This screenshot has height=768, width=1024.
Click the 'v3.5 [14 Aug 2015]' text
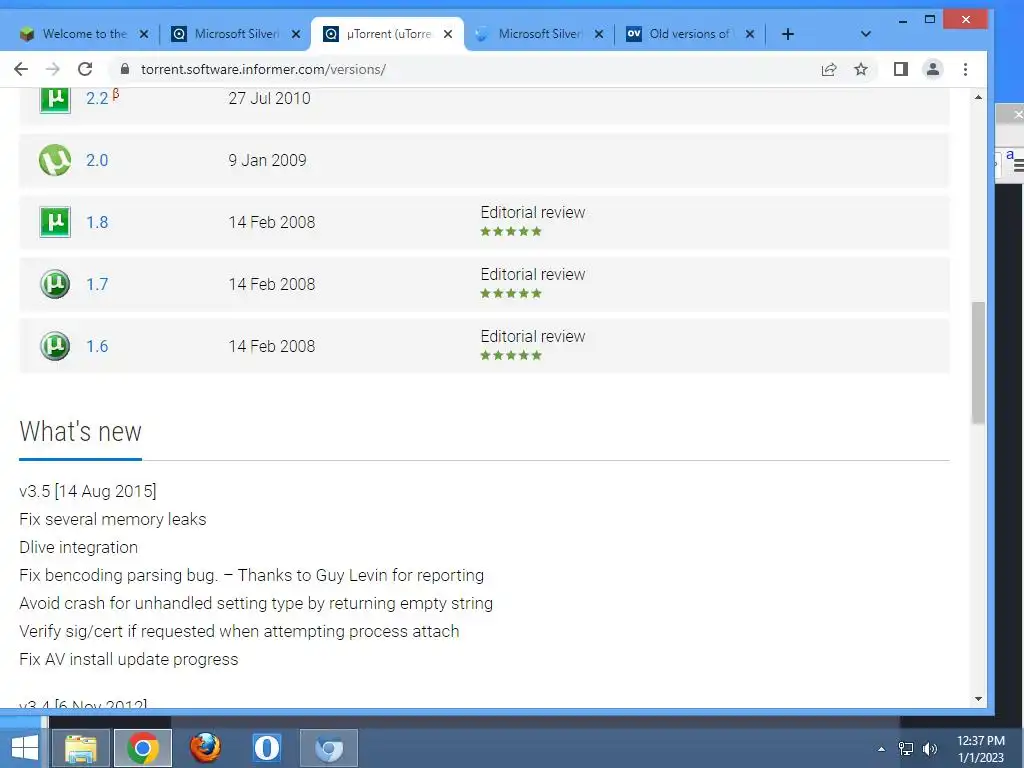click(x=88, y=491)
